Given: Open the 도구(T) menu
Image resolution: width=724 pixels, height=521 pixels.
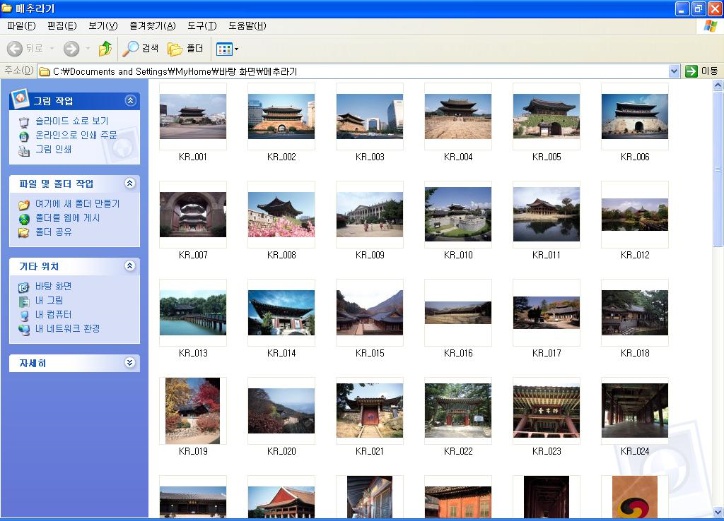Looking at the screenshot, I should coord(202,26).
